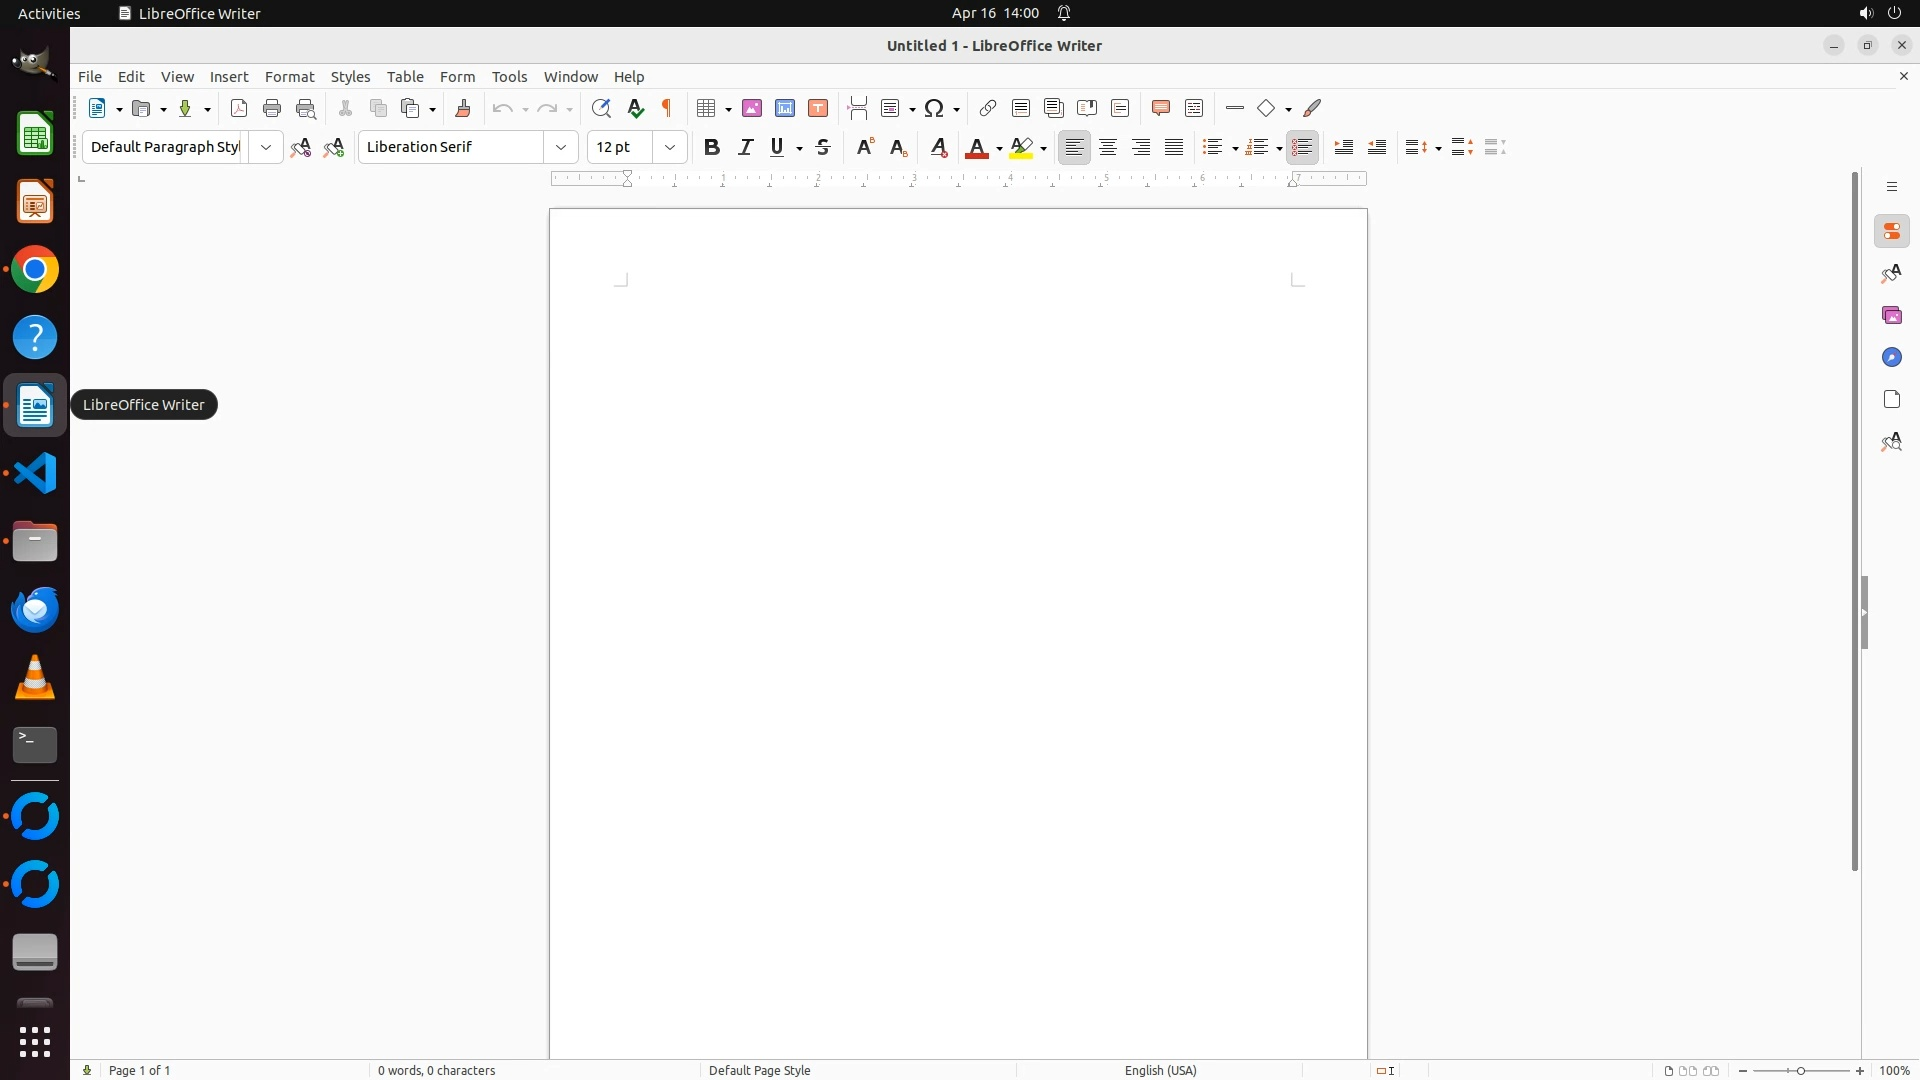
Task: Insert a hyperlink
Action: (988, 108)
